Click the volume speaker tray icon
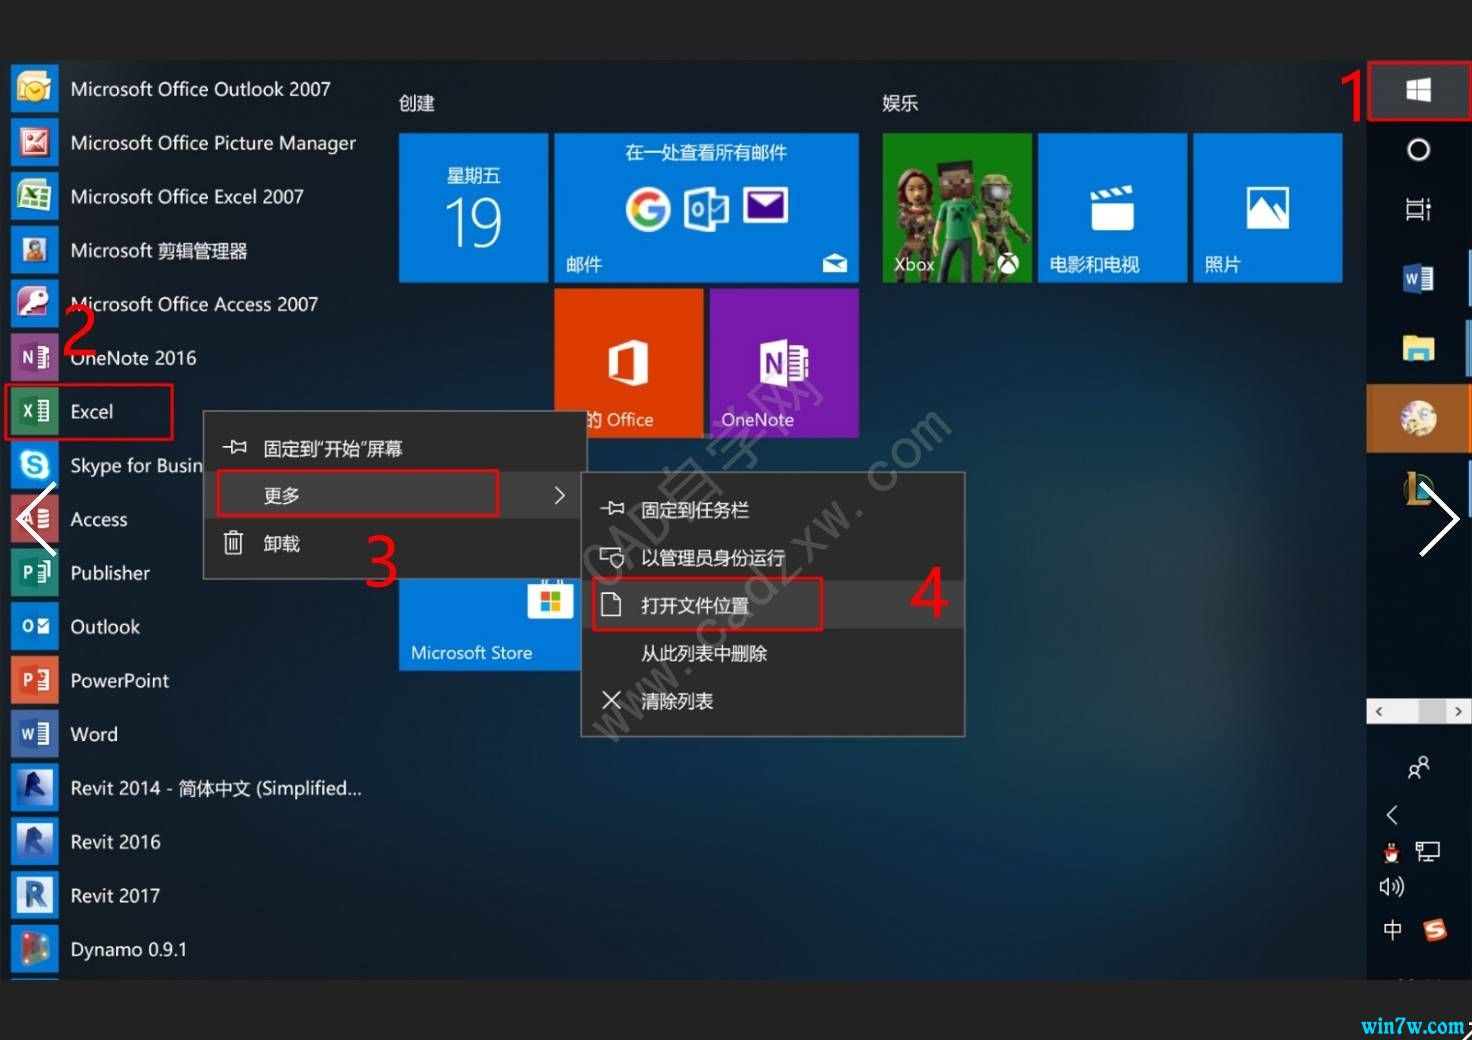The image size is (1472, 1040). coord(1391,887)
